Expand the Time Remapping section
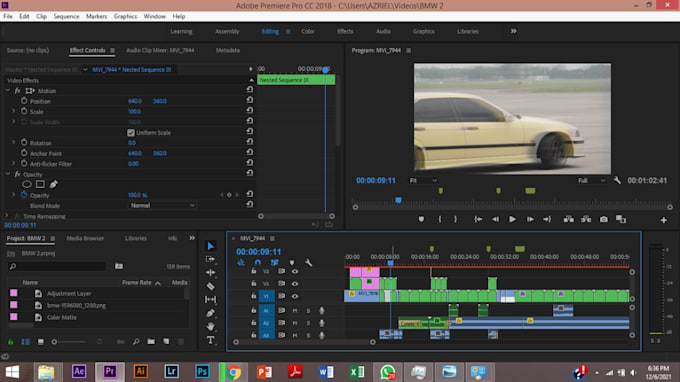 (x=7, y=215)
